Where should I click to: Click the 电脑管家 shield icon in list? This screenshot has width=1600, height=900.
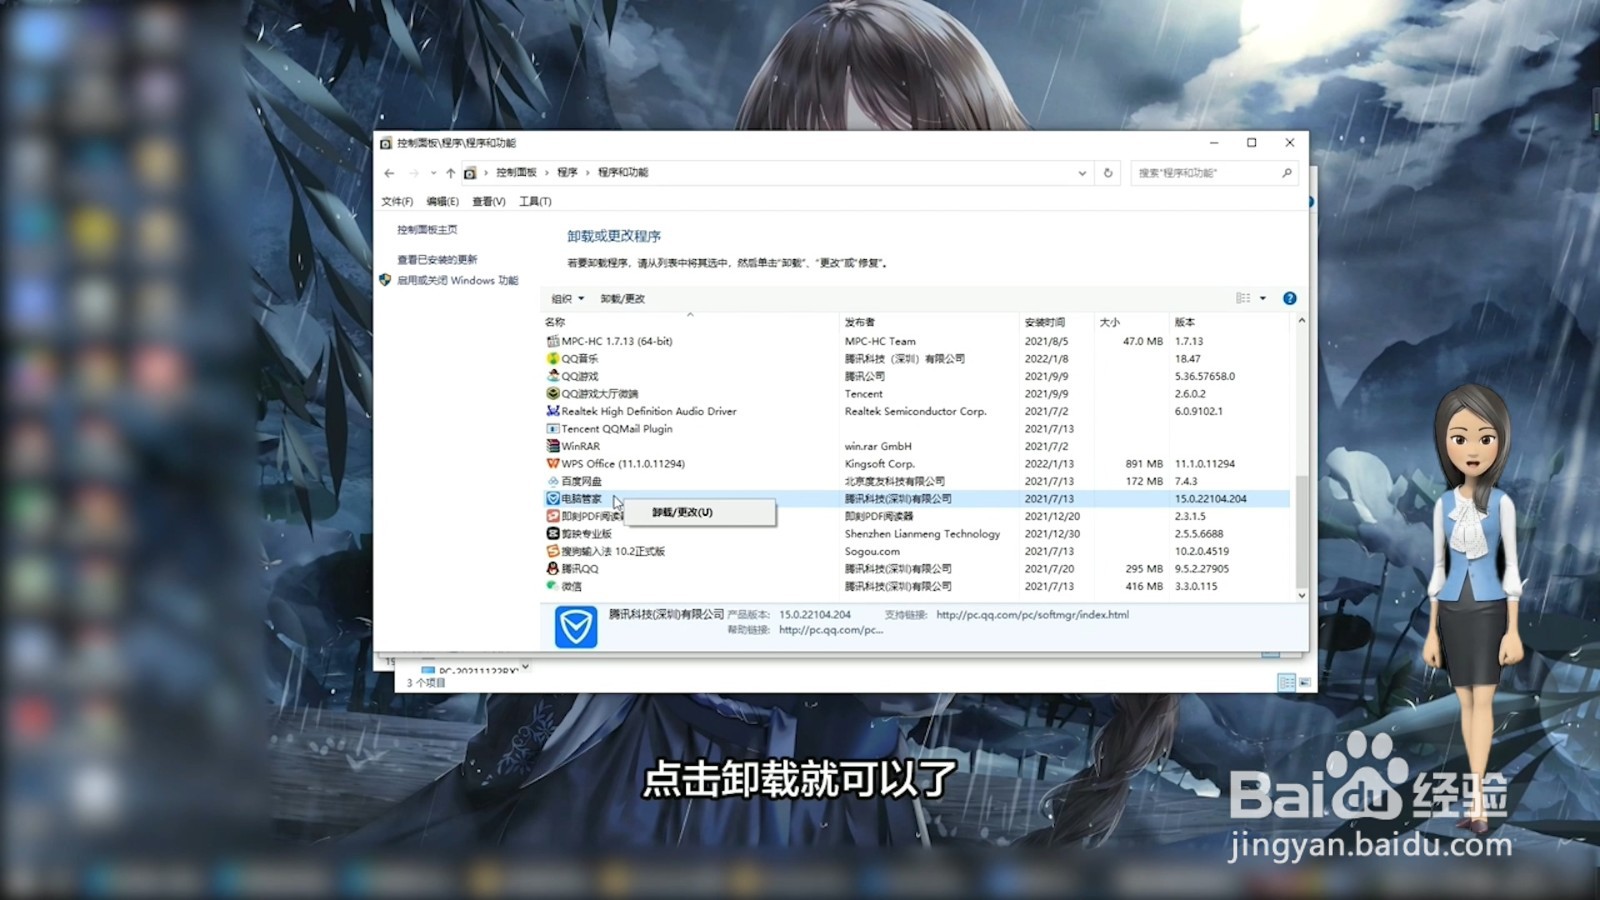point(552,498)
